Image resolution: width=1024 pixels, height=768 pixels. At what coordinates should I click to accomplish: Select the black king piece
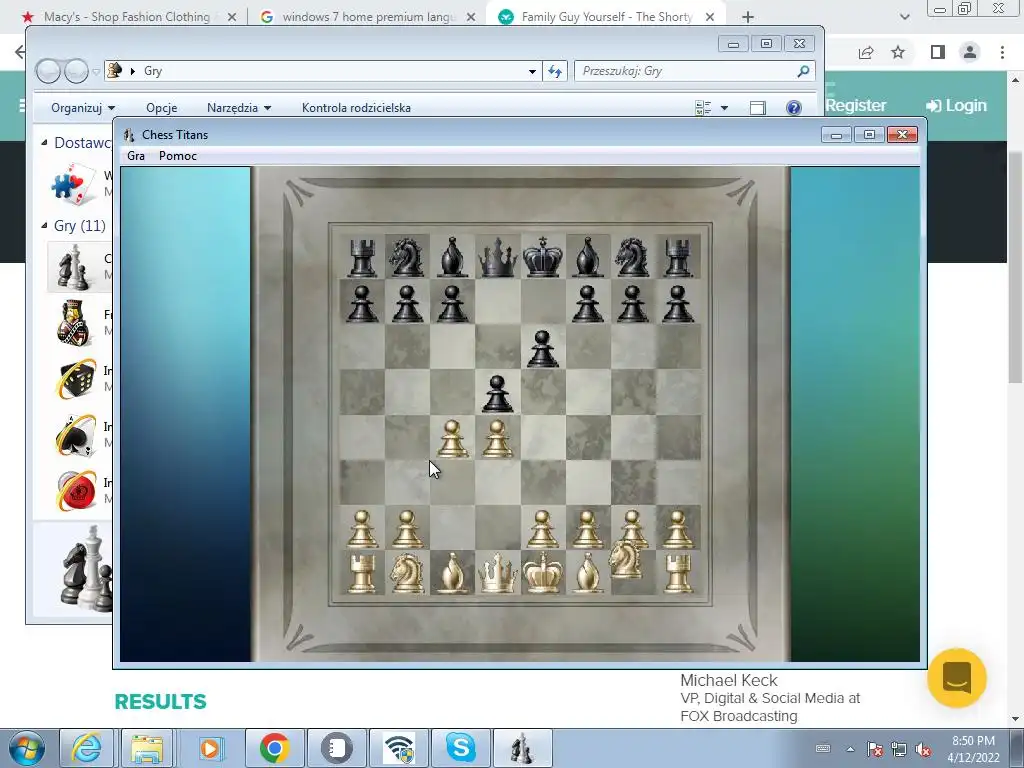click(543, 257)
